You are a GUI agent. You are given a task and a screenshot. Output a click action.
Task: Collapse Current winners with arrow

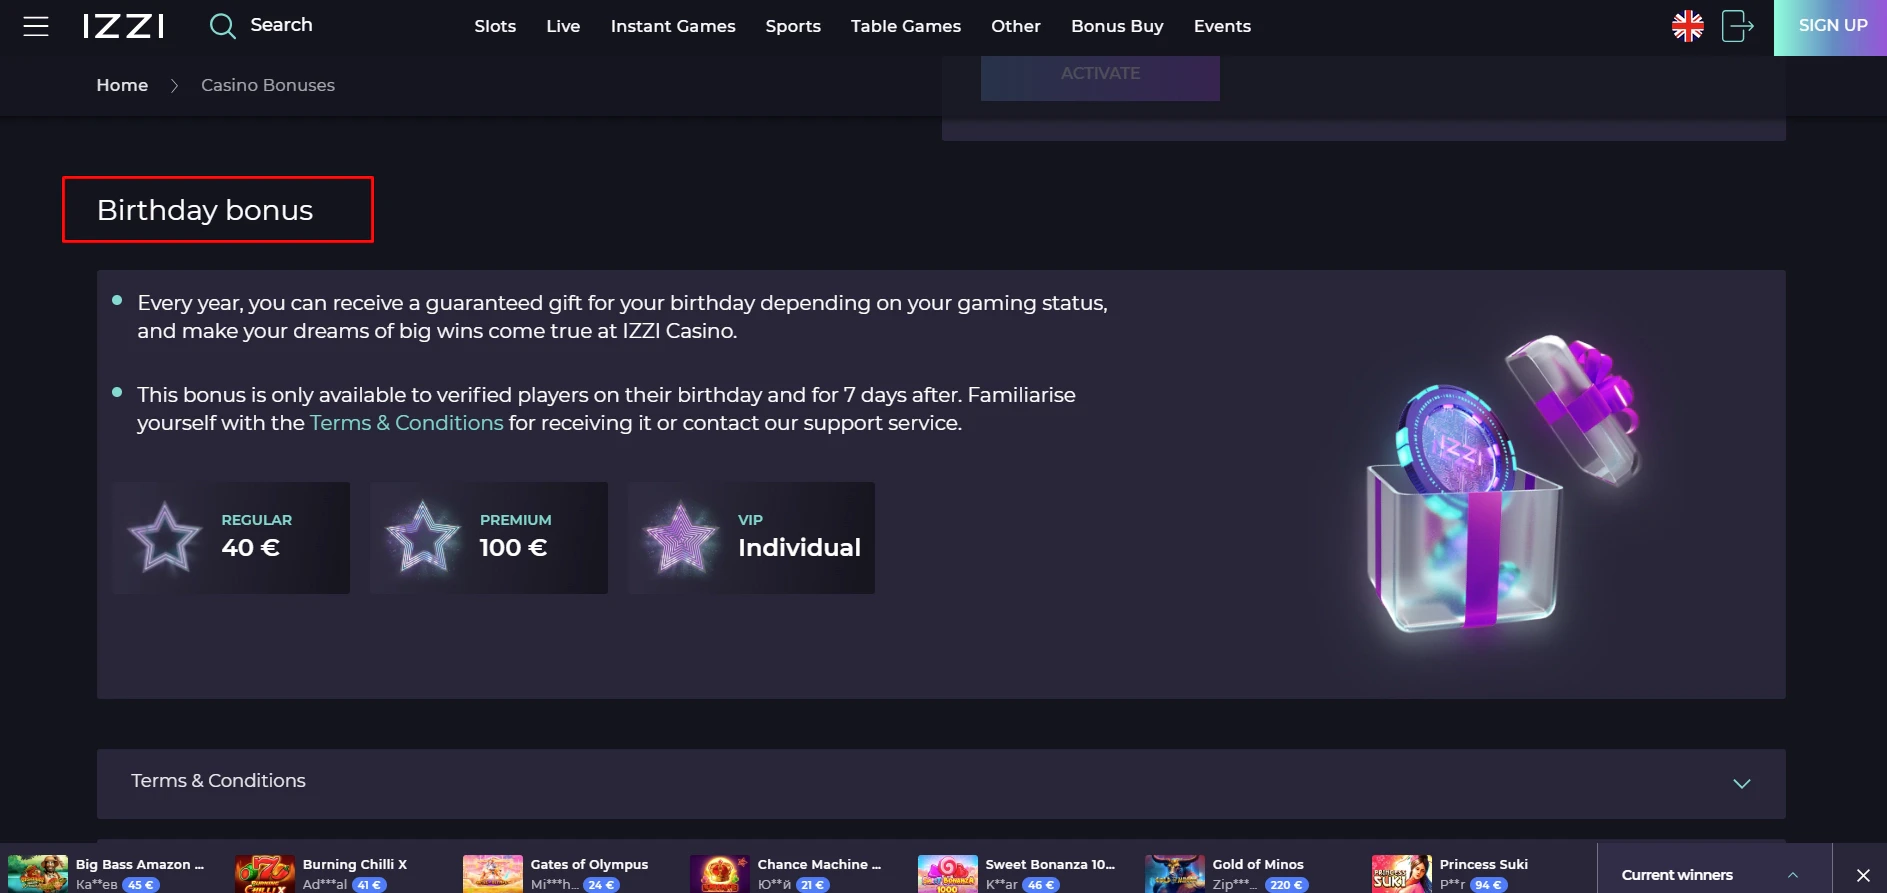click(x=1793, y=875)
